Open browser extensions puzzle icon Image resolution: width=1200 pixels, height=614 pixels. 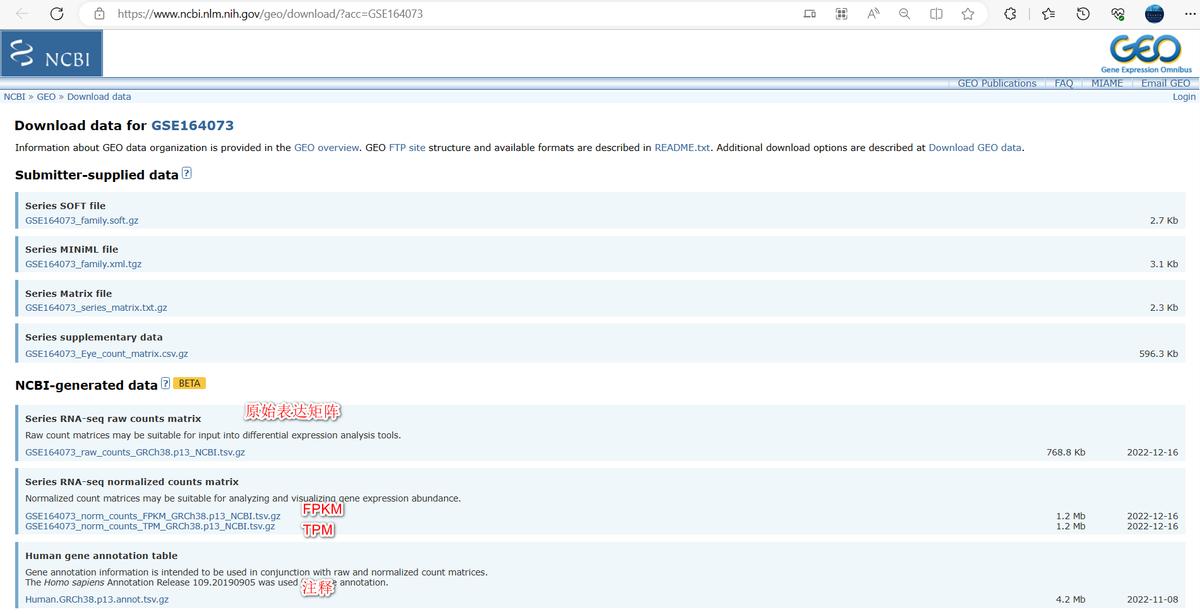(x=1010, y=14)
